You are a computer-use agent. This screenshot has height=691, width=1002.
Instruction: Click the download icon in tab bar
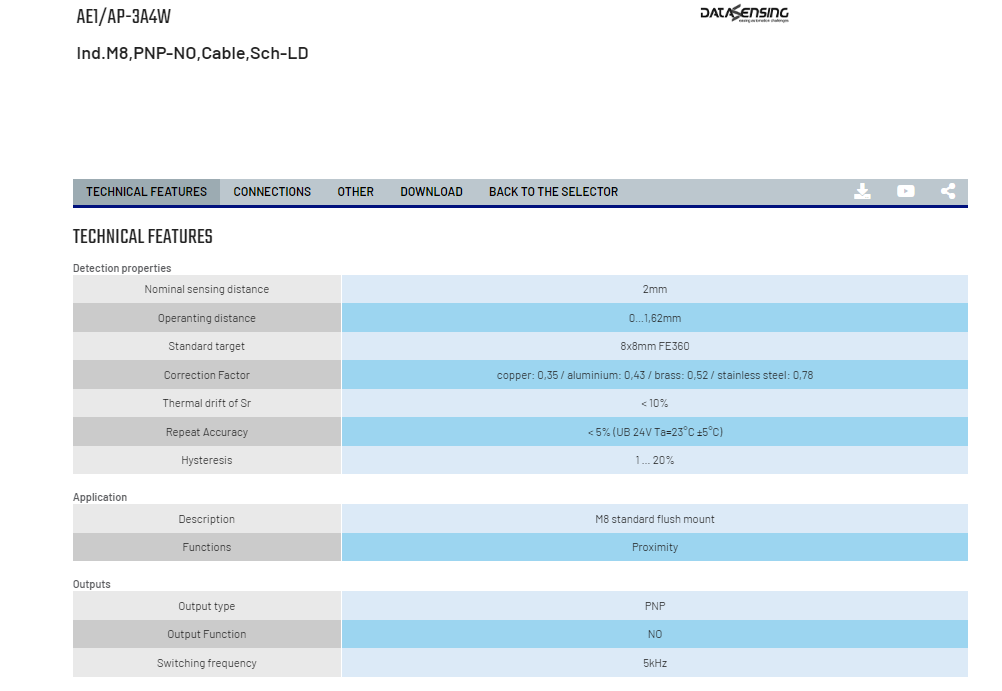[862, 191]
